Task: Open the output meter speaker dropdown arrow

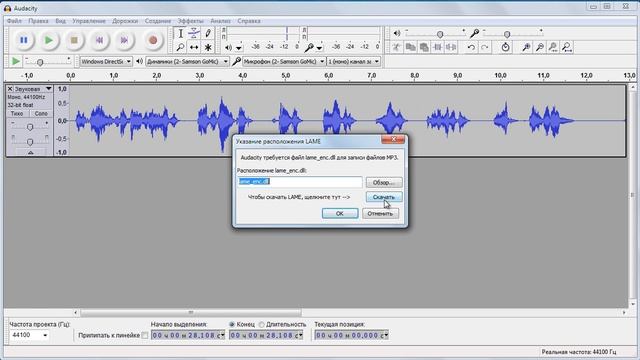Action: click(239, 48)
